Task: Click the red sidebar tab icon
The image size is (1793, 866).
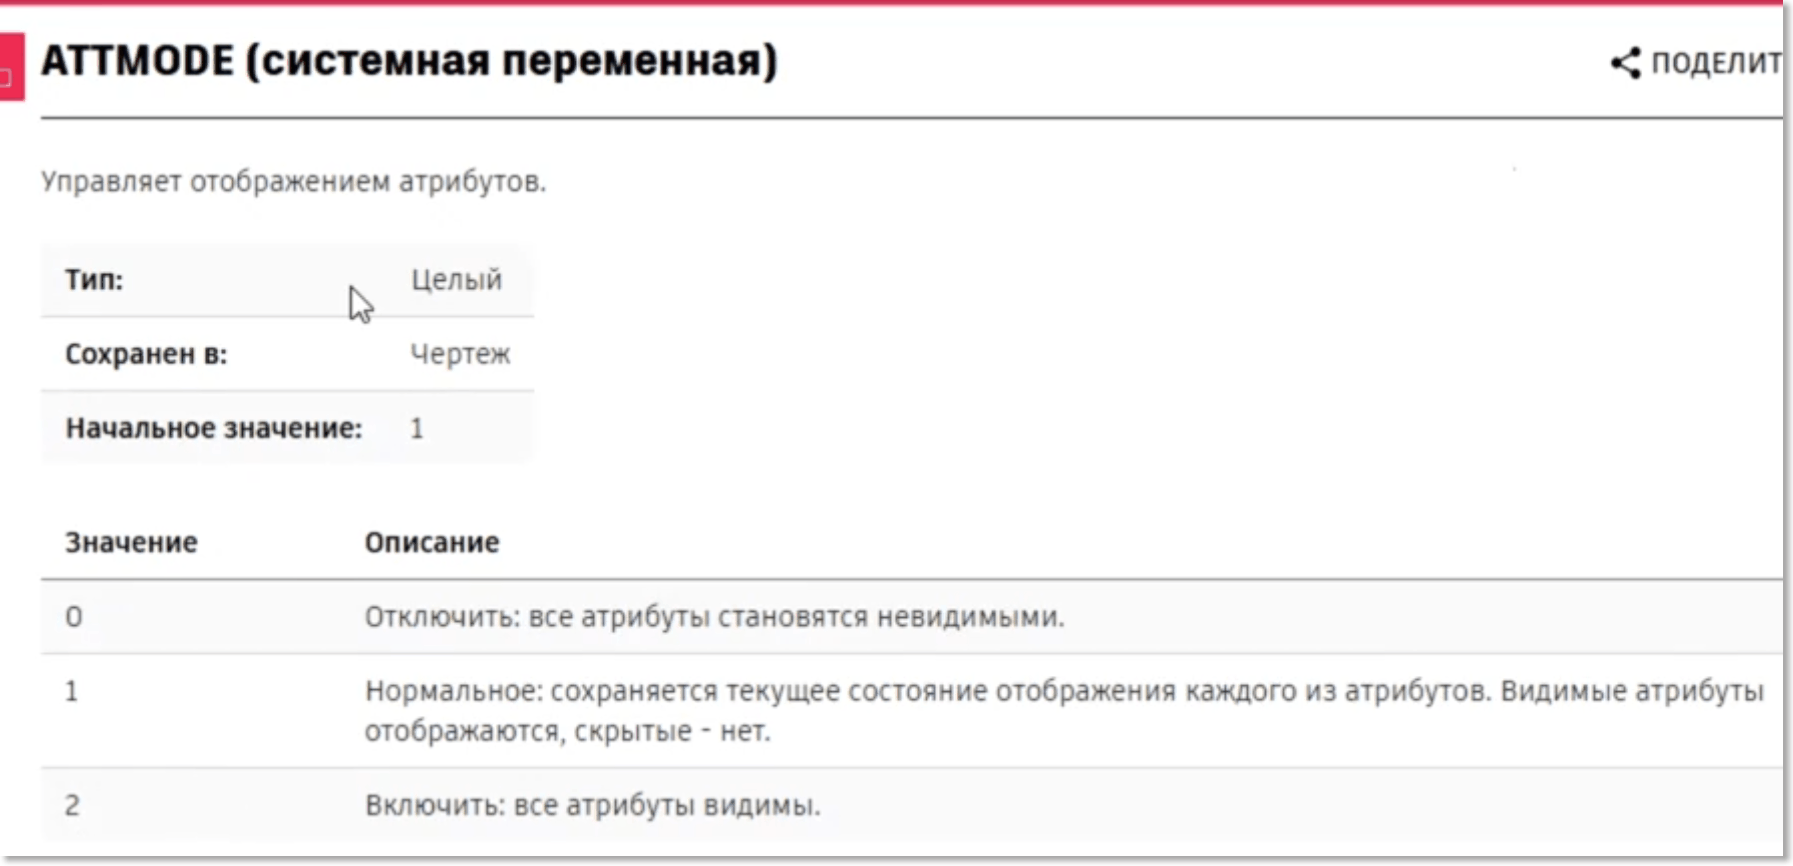Action: point(10,67)
